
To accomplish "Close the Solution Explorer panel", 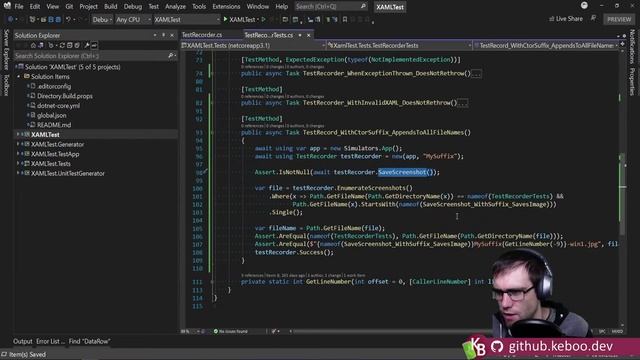I will click(x=172, y=36).
